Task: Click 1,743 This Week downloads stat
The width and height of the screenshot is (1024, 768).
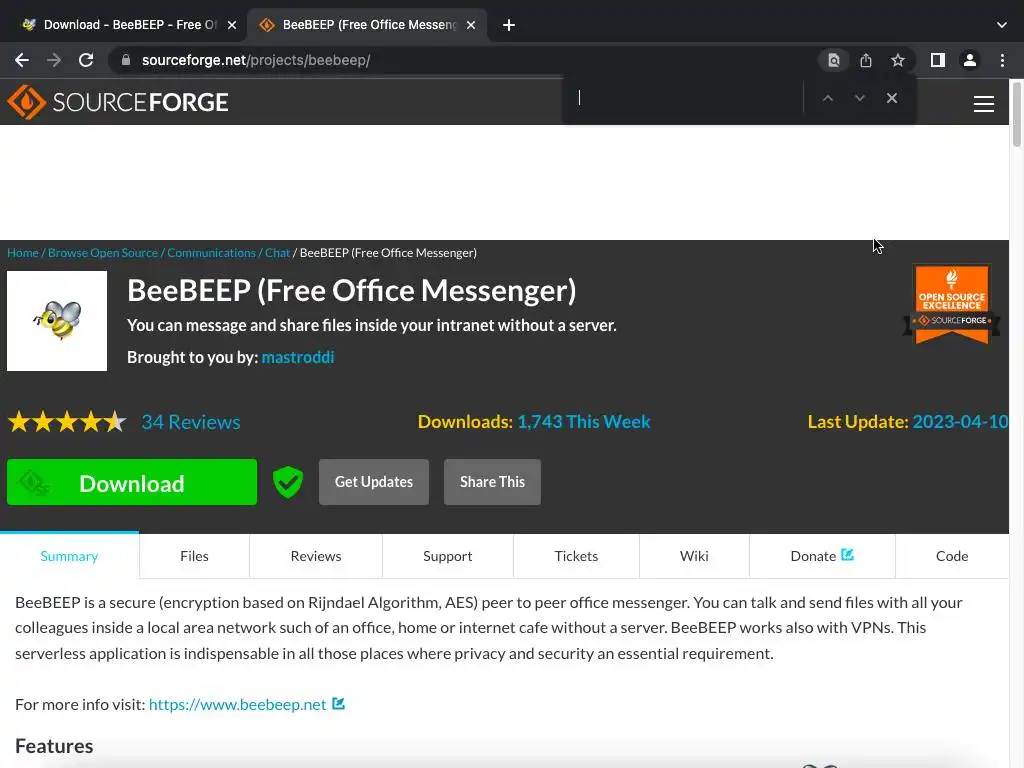Action: (584, 422)
